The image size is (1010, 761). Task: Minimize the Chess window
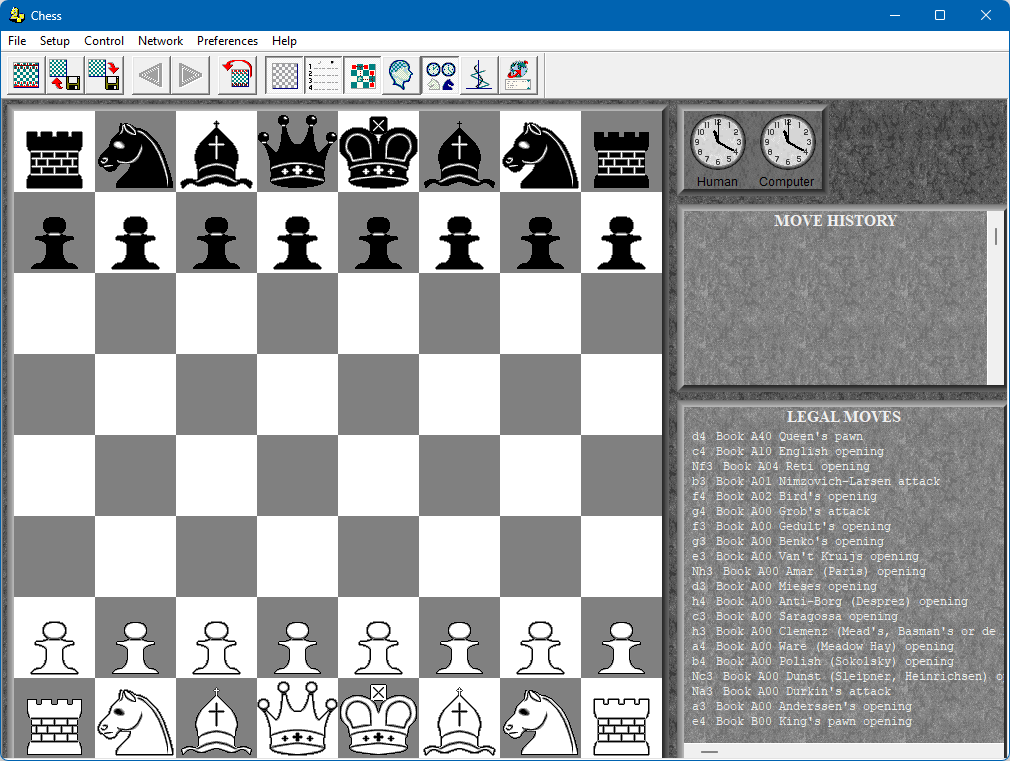895,15
